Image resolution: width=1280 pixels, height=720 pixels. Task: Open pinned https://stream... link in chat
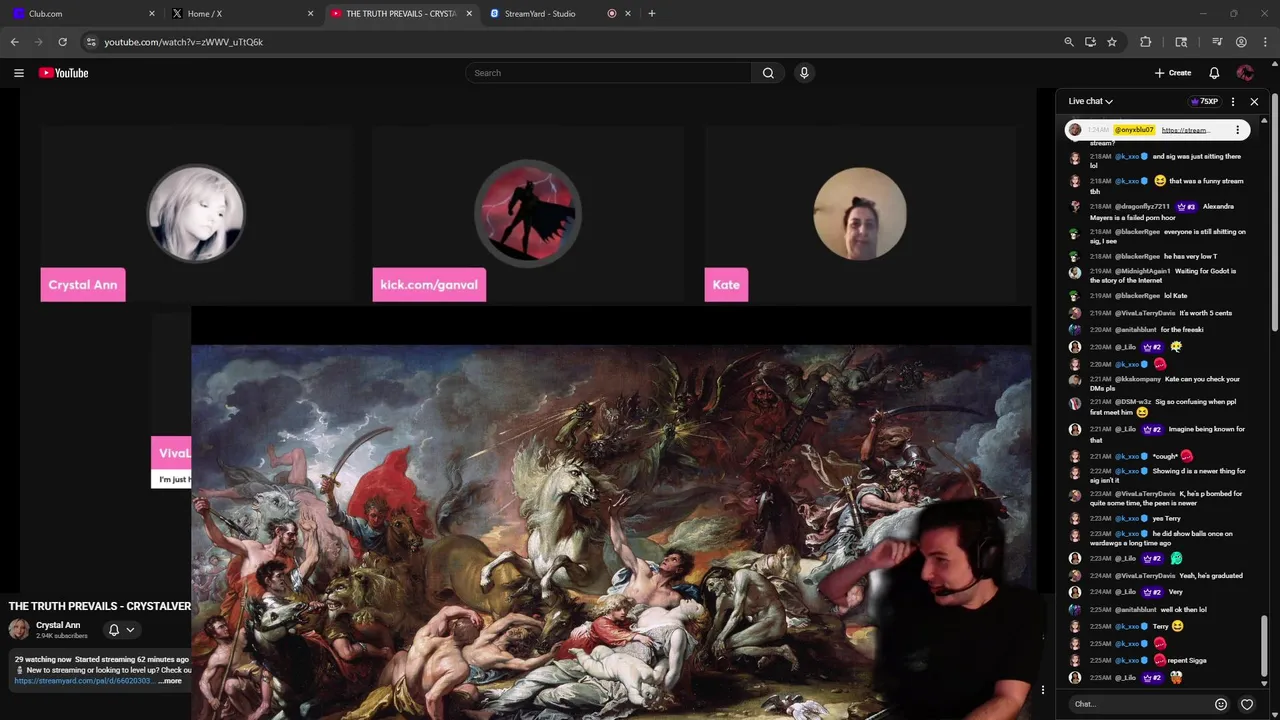(x=1186, y=130)
